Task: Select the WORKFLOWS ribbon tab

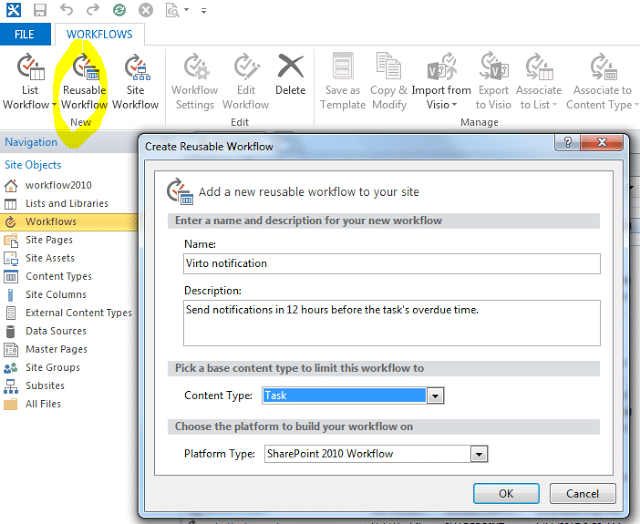Action: click(x=99, y=34)
